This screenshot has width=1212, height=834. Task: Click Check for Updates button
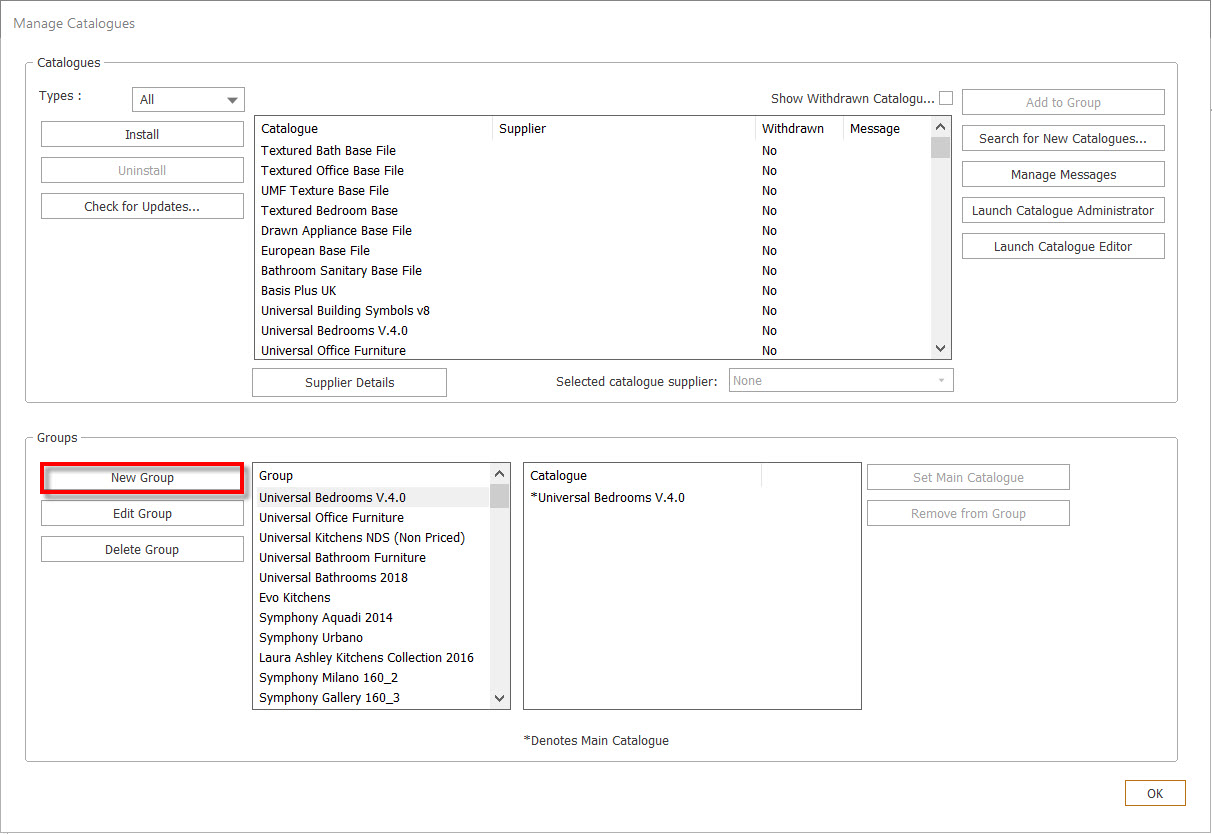pyautogui.click(x=142, y=207)
